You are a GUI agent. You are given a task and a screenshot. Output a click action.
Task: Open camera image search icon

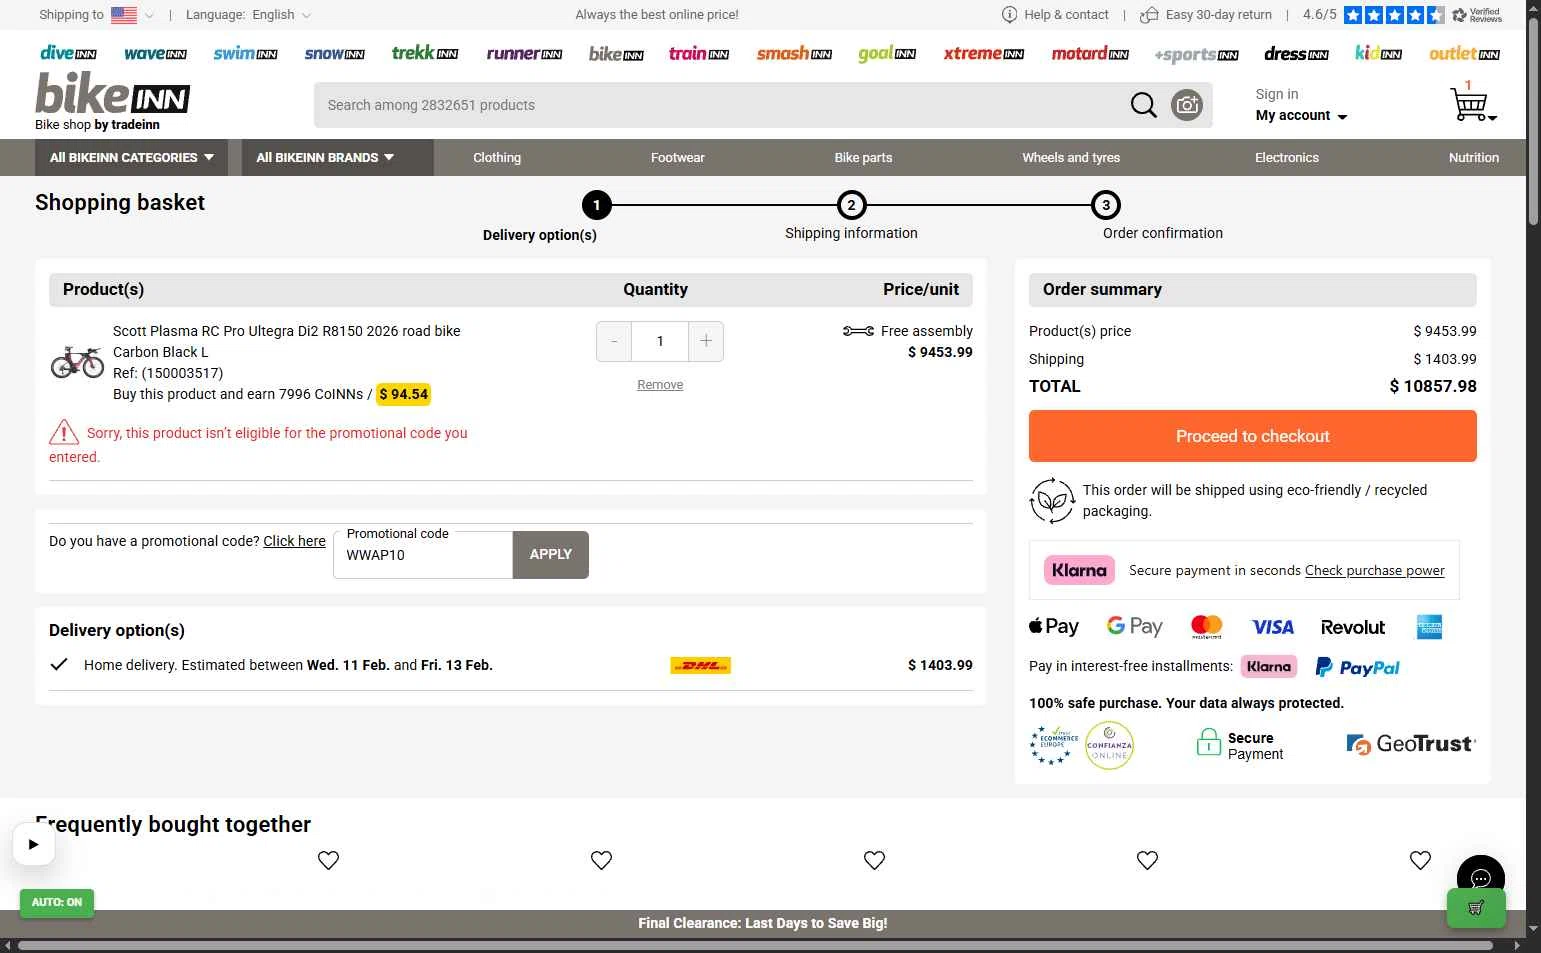click(x=1187, y=105)
